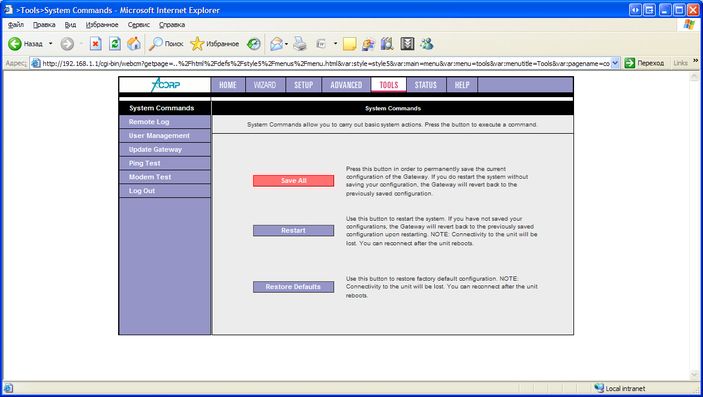This screenshot has height=397, width=703.
Task: Switch to the ADVANCED tab
Action: pos(346,85)
